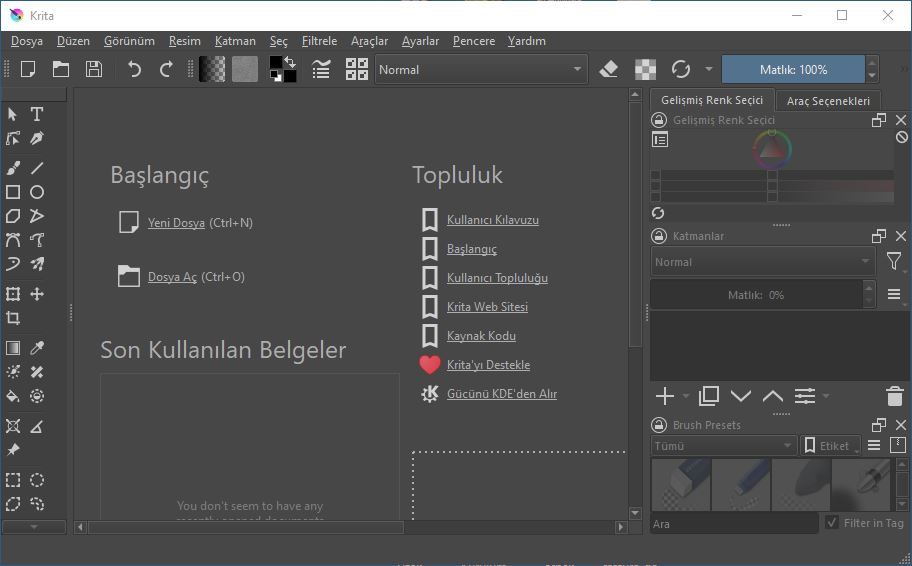Select the Transform tool
The image size is (912, 566).
tap(12, 294)
